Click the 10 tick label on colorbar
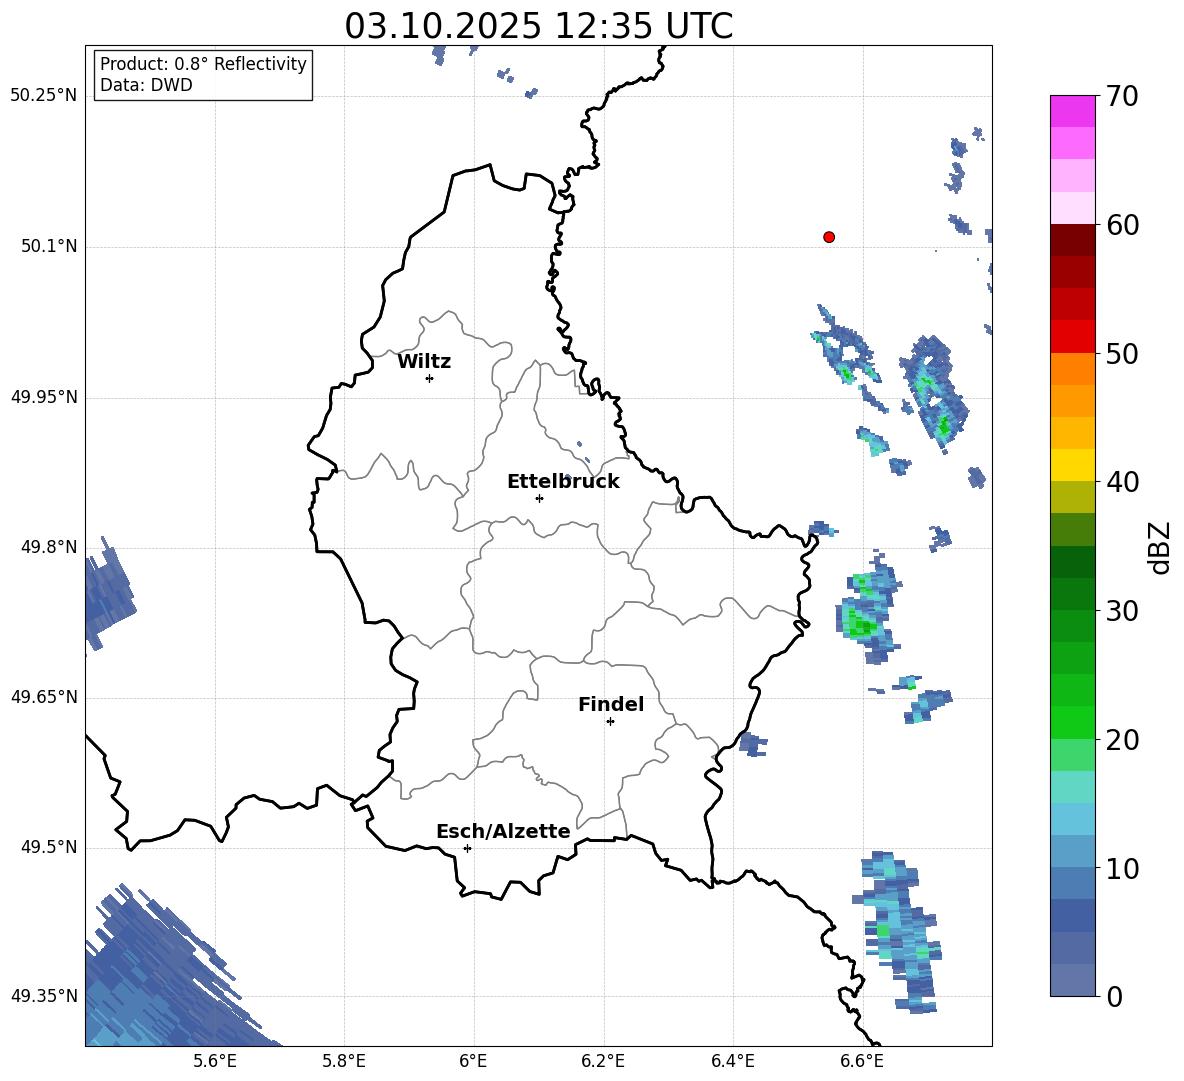 coord(1123,869)
